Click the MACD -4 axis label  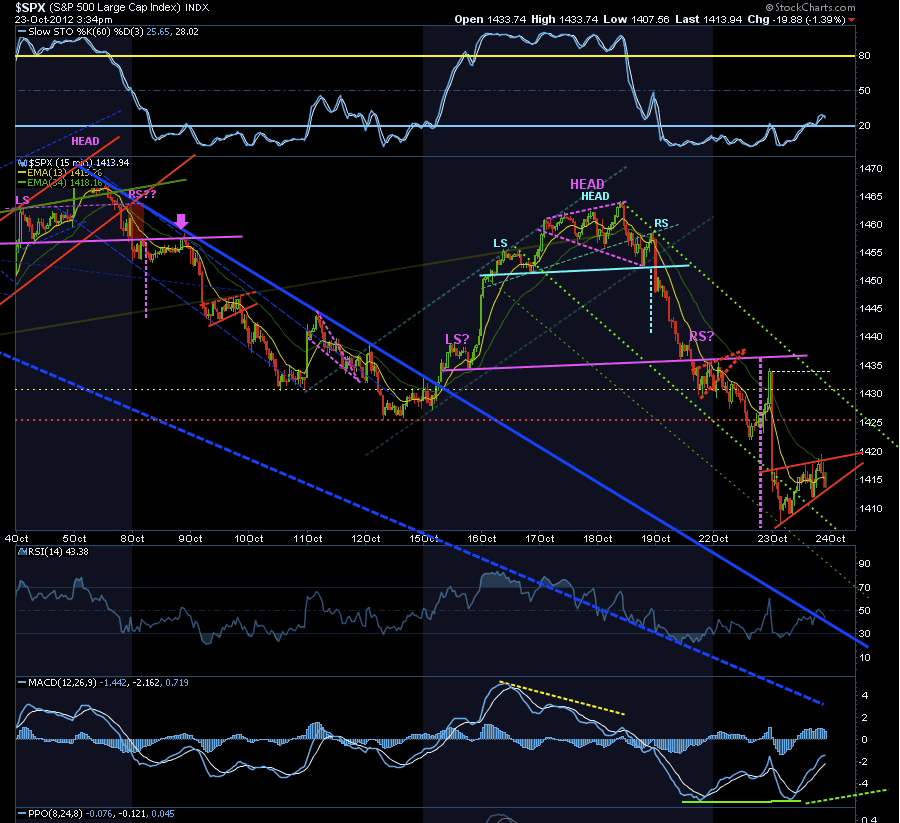click(x=864, y=784)
